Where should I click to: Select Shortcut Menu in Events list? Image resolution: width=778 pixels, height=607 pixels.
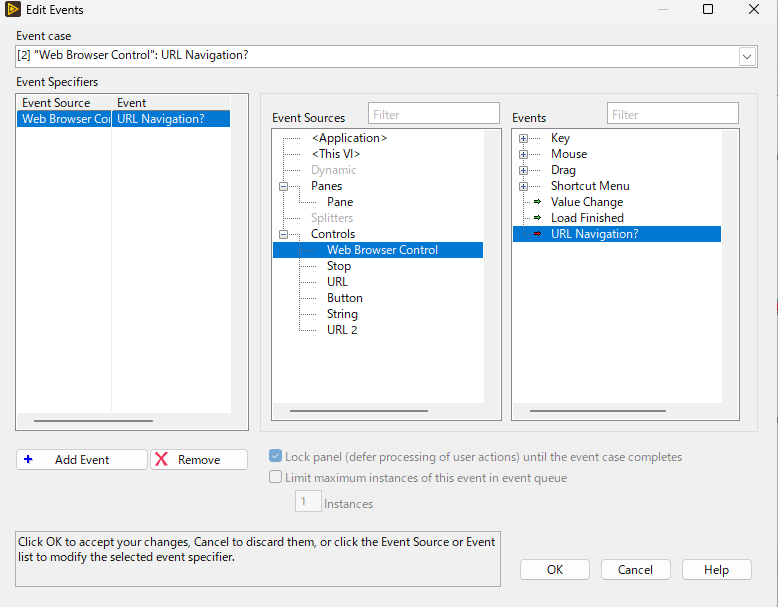[x=590, y=186]
